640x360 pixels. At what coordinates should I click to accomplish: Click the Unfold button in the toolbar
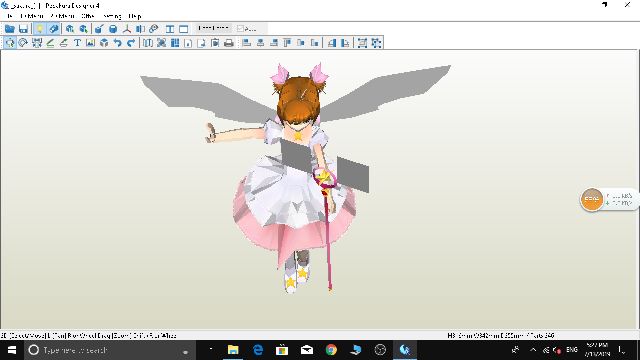(213, 28)
